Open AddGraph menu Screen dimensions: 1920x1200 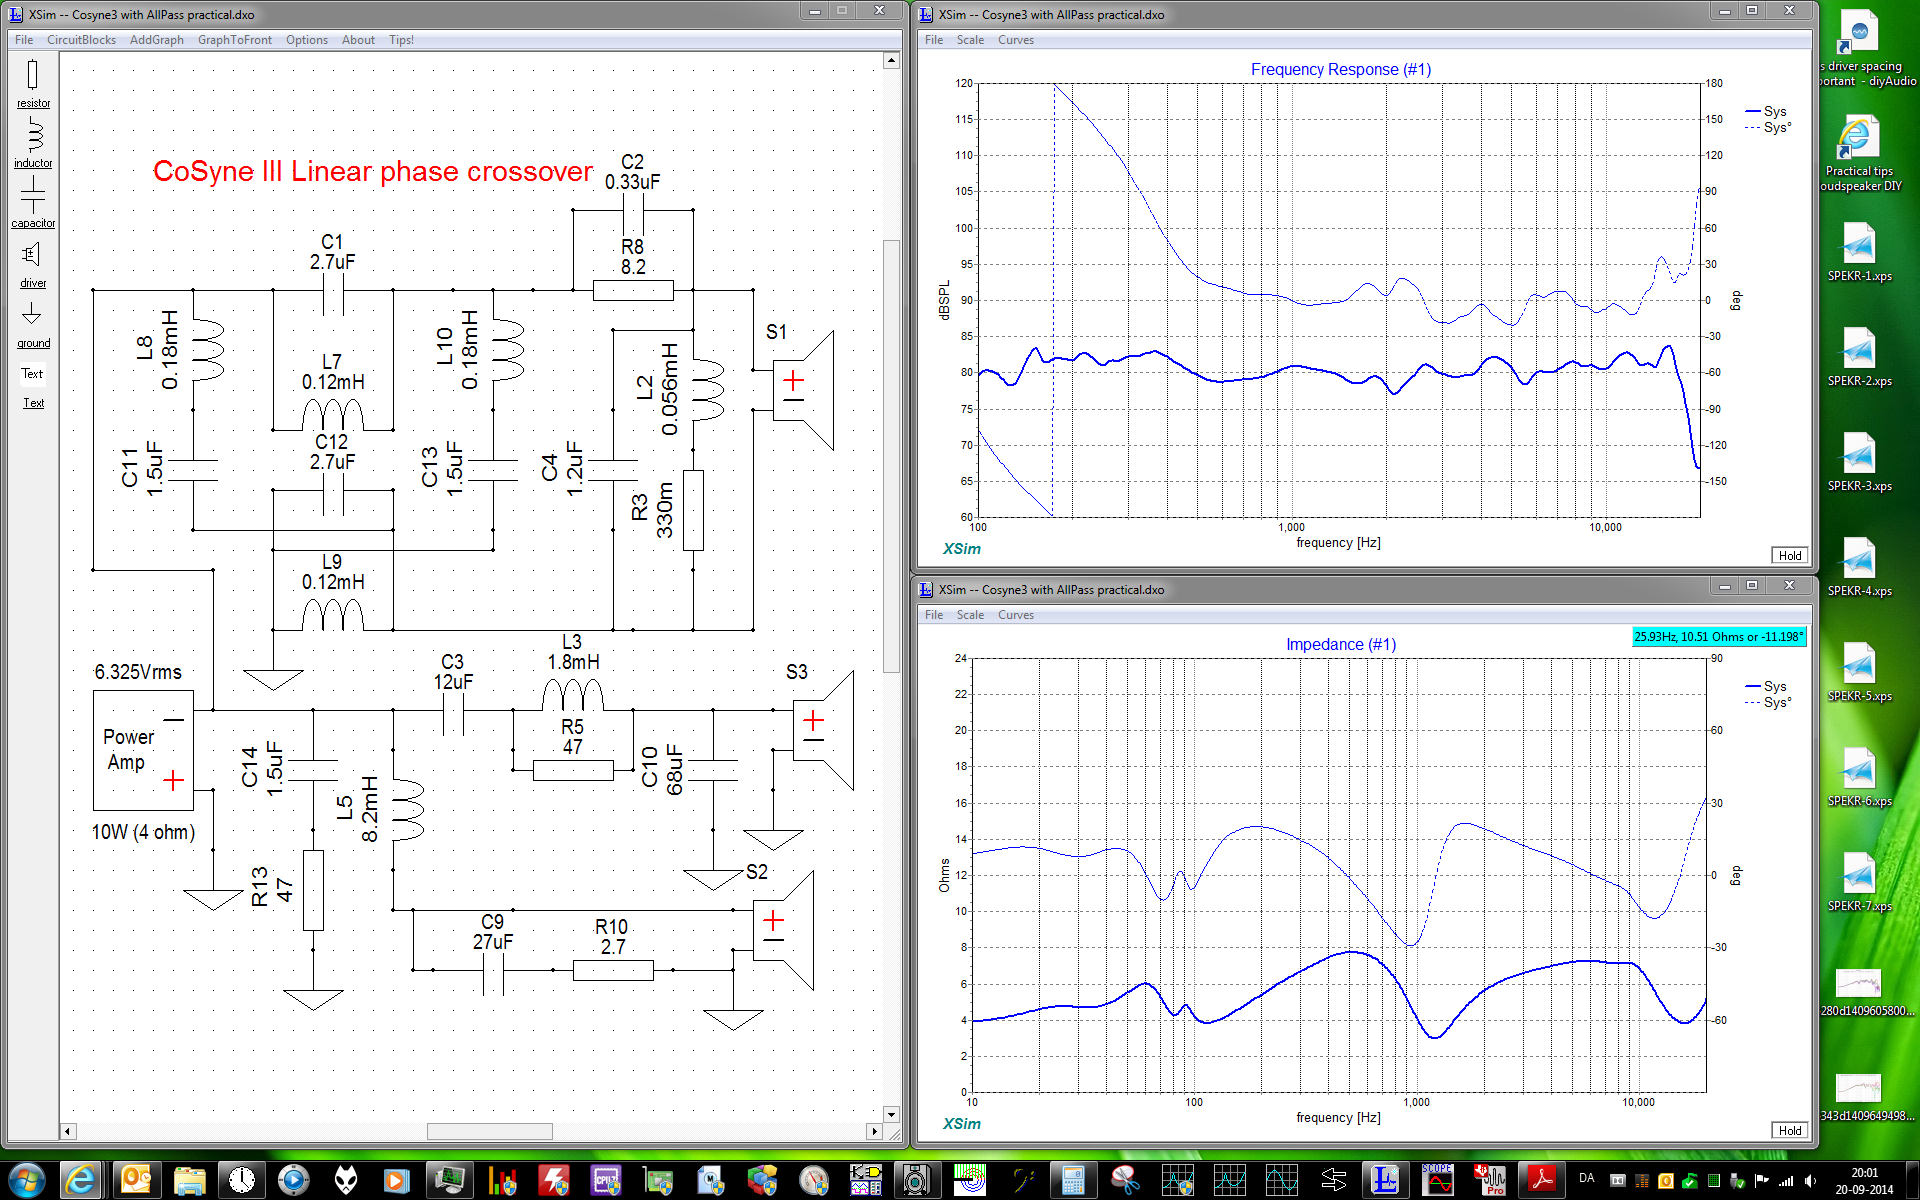coord(157,40)
